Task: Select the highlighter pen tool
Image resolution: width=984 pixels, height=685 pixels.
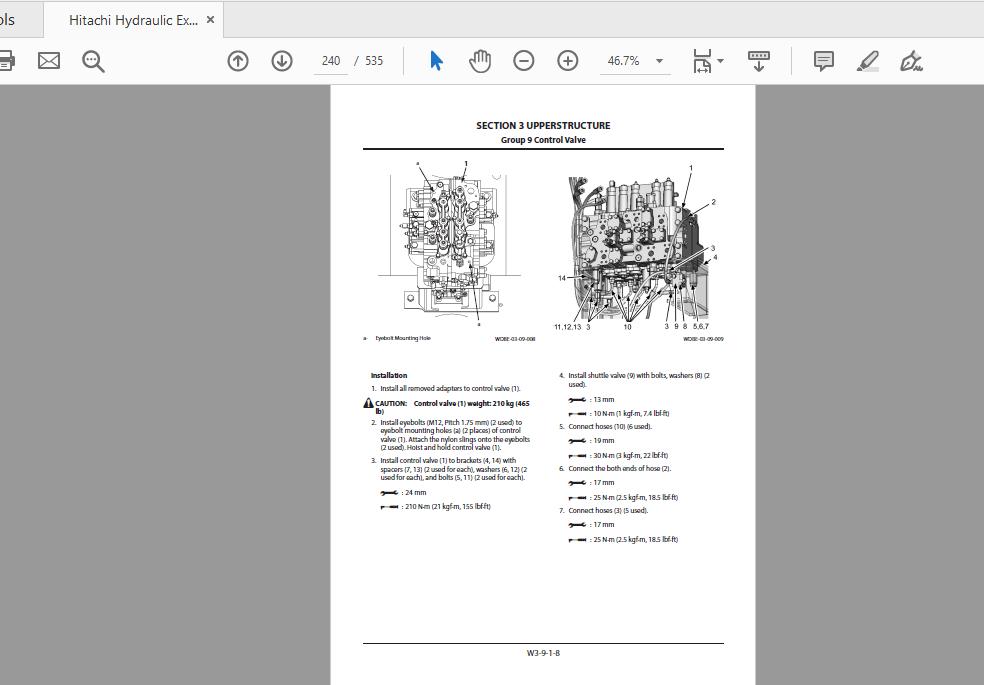Action: point(867,61)
